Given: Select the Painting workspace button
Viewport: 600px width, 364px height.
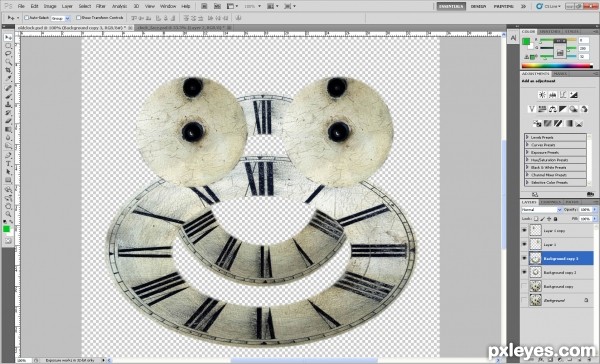Looking at the screenshot, I should coord(503,7).
